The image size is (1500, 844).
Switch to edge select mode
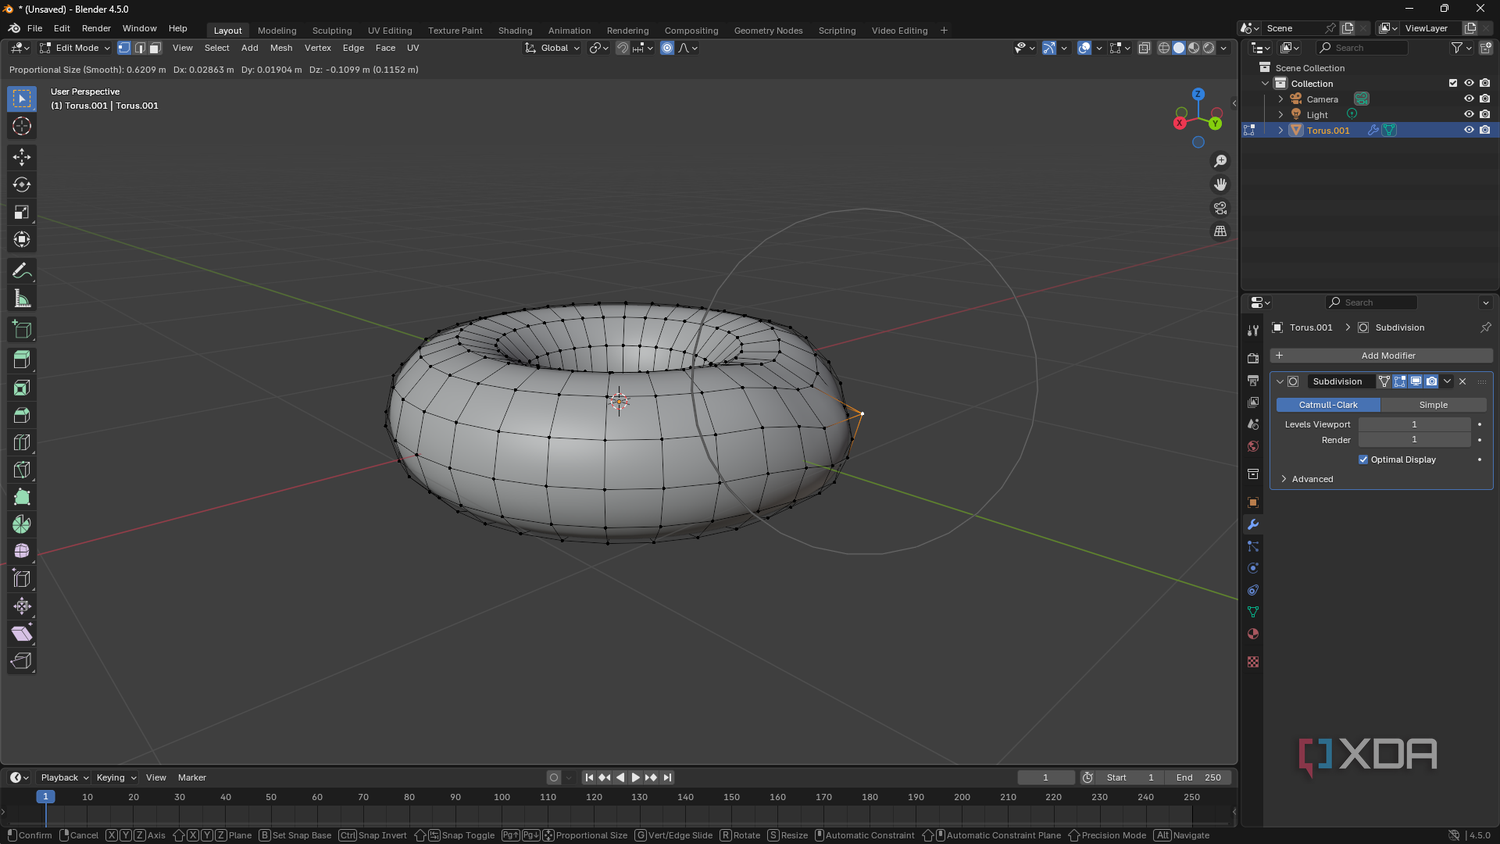point(140,48)
